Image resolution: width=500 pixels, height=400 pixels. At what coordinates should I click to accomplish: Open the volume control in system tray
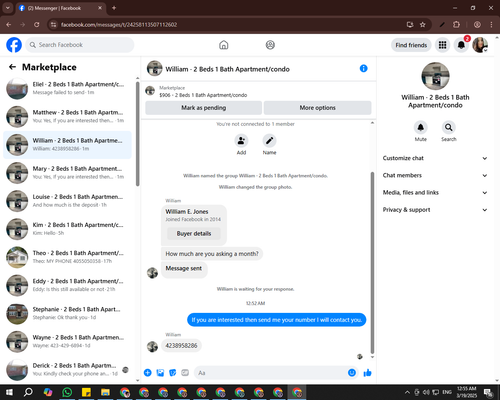click(426, 392)
